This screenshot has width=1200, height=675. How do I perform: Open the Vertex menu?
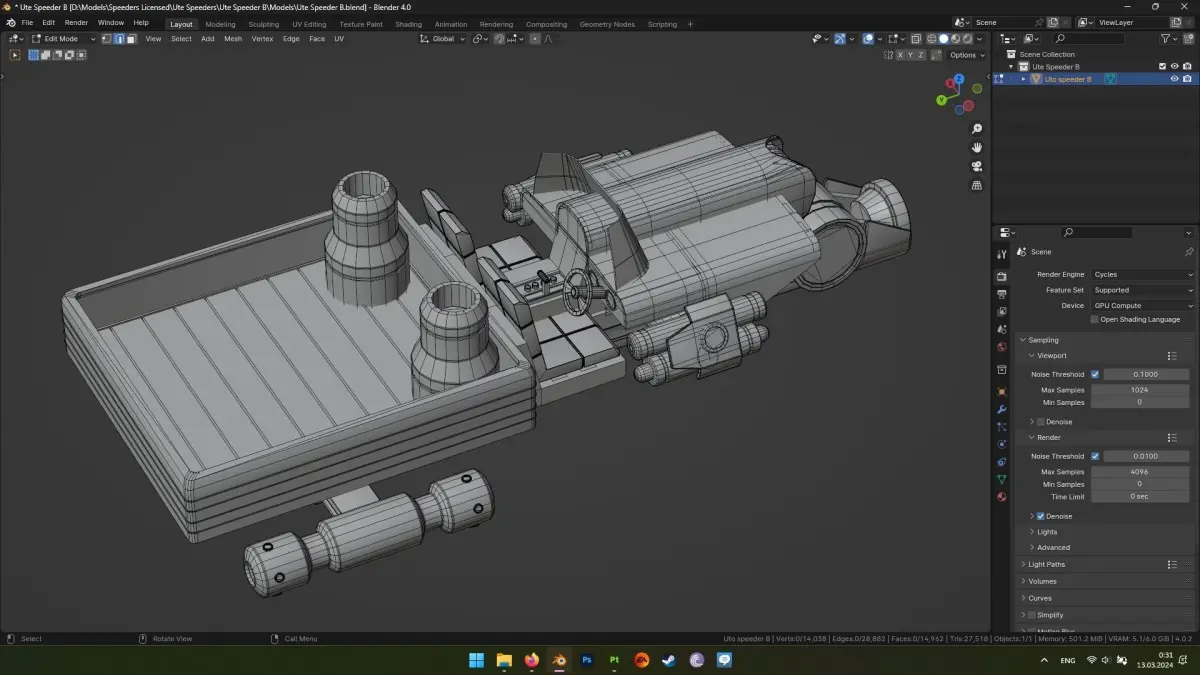coord(262,39)
